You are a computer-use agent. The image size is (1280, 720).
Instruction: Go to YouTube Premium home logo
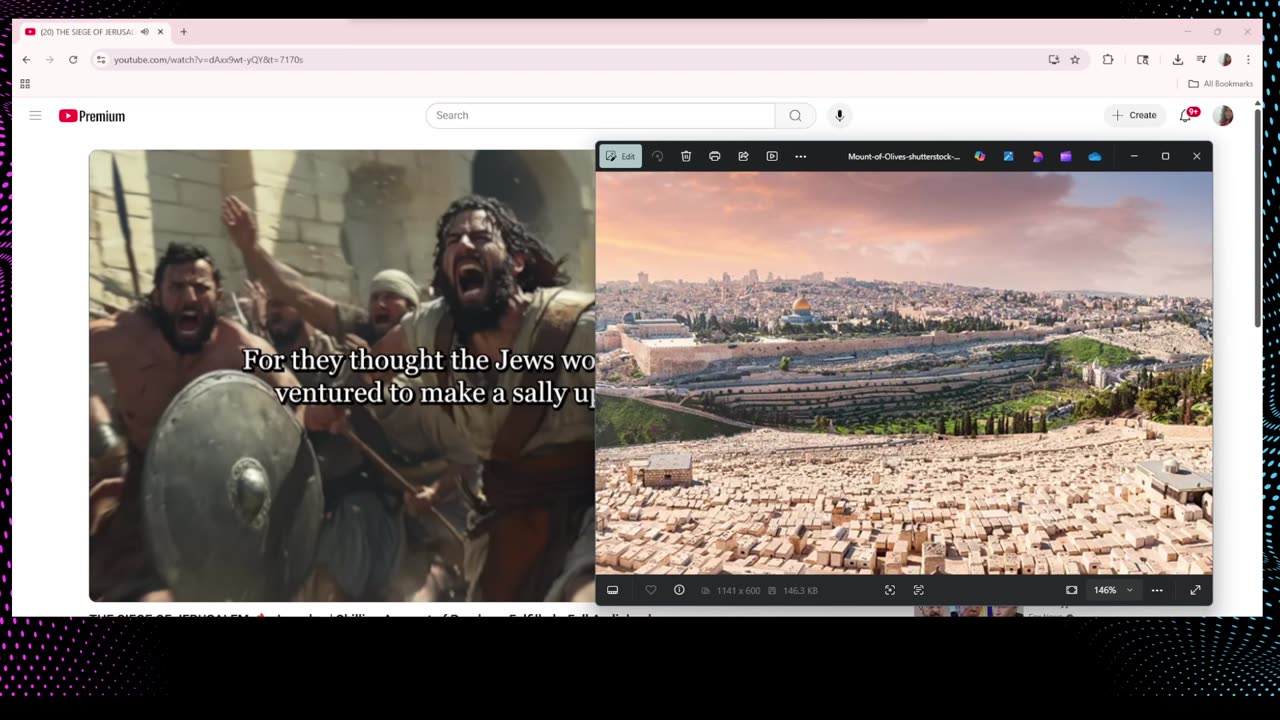(92, 116)
